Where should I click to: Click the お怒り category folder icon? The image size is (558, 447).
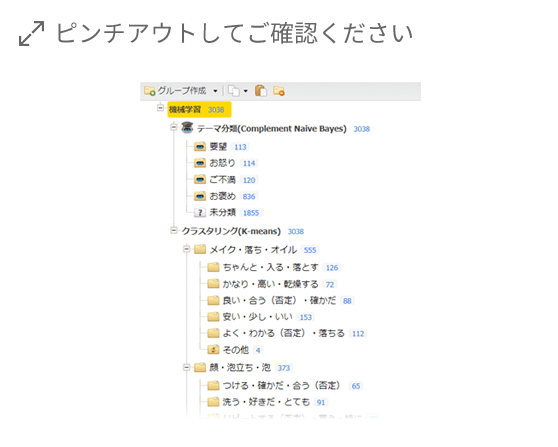pos(200,163)
